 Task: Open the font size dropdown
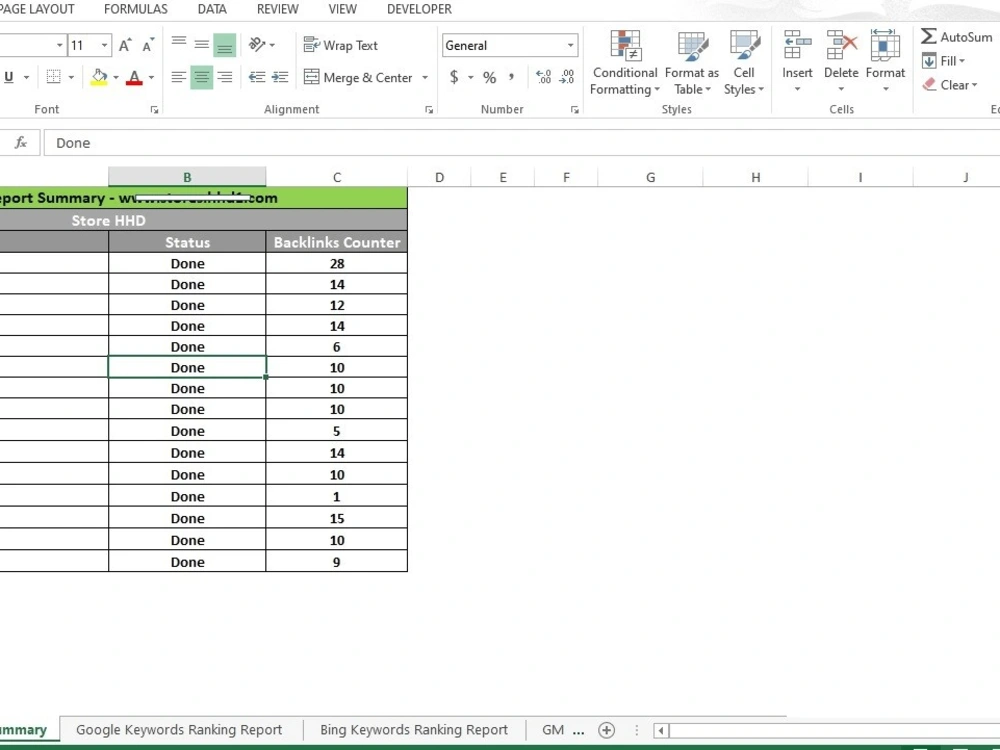[x=104, y=45]
